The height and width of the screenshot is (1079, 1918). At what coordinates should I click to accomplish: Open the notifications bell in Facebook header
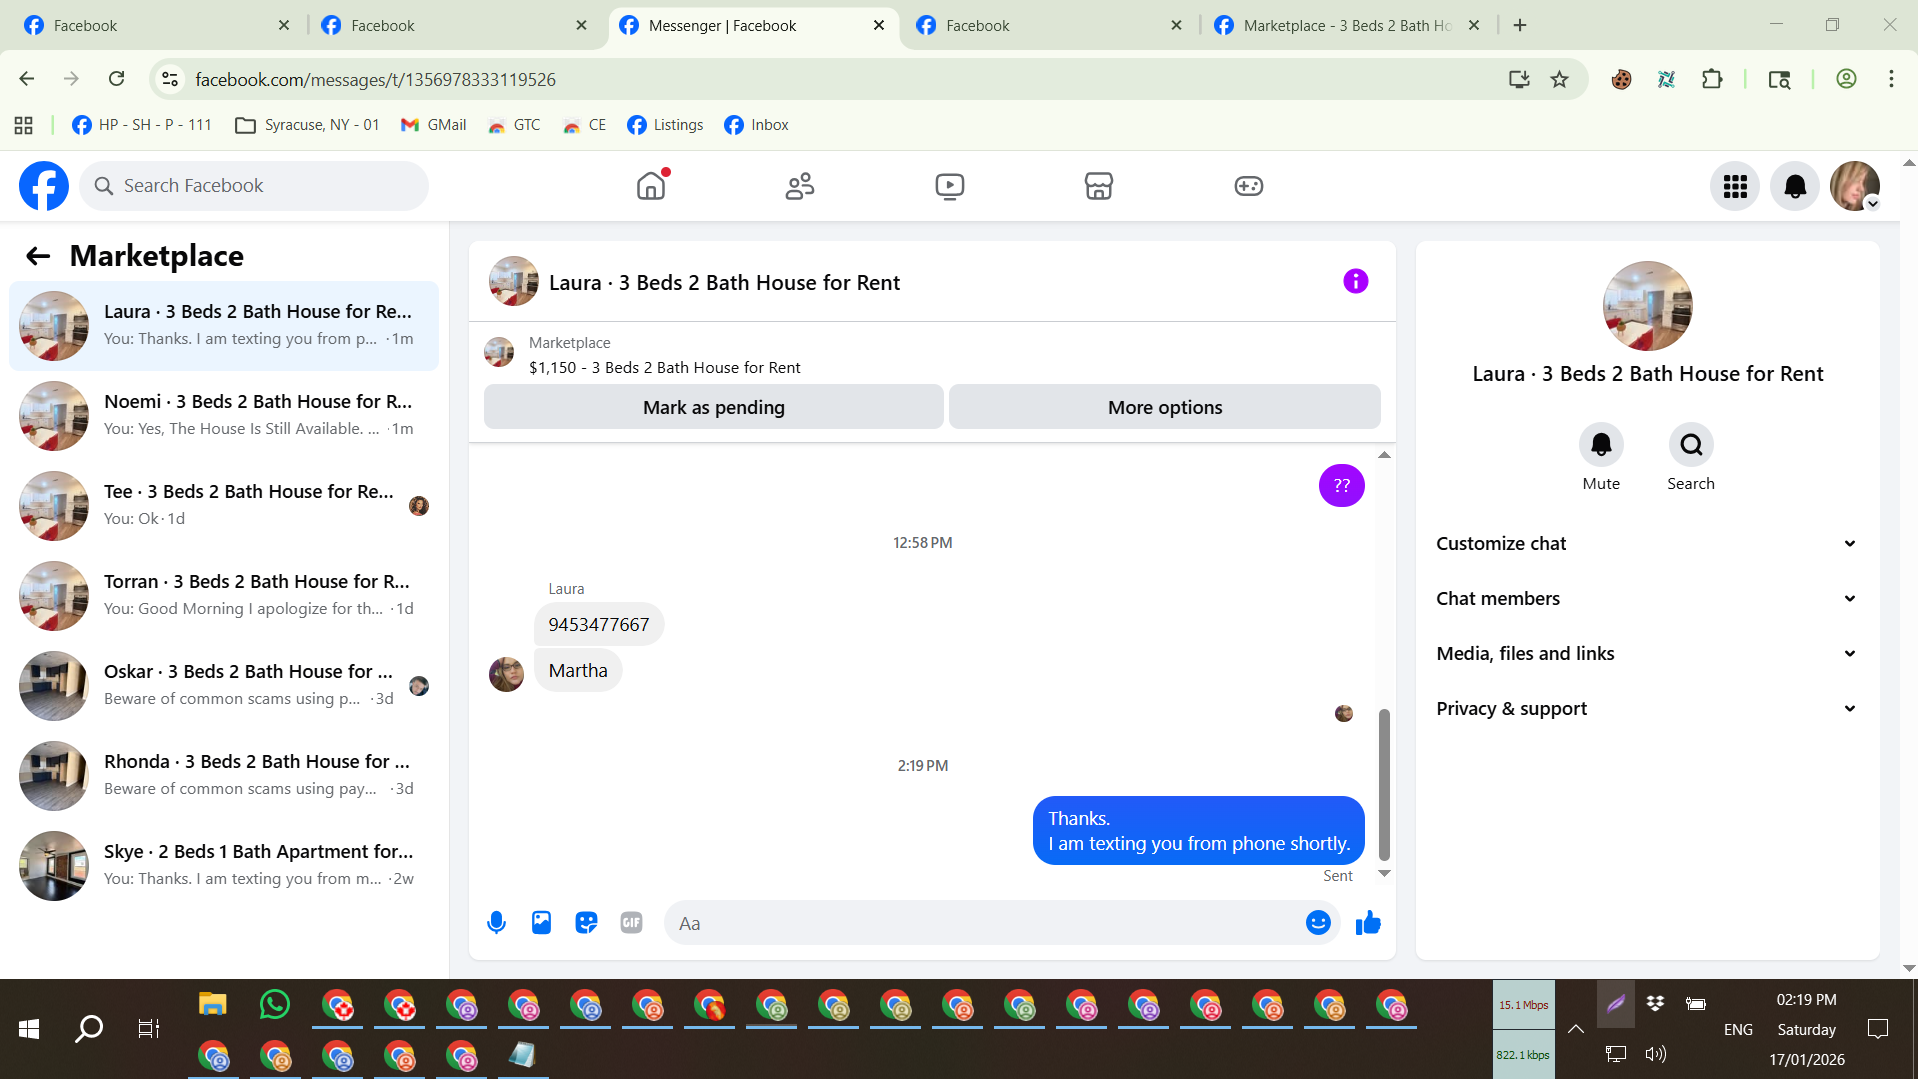pyautogui.click(x=1795, y=186)
